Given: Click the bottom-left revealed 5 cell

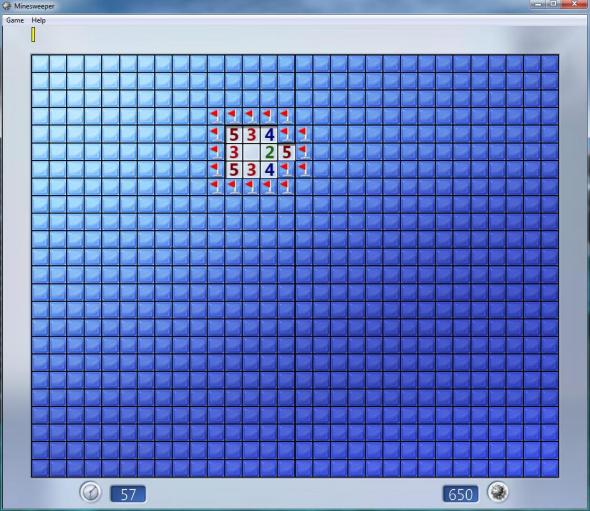Looking at the screenshot, I should pyautogui.click(x=234, y=170).
